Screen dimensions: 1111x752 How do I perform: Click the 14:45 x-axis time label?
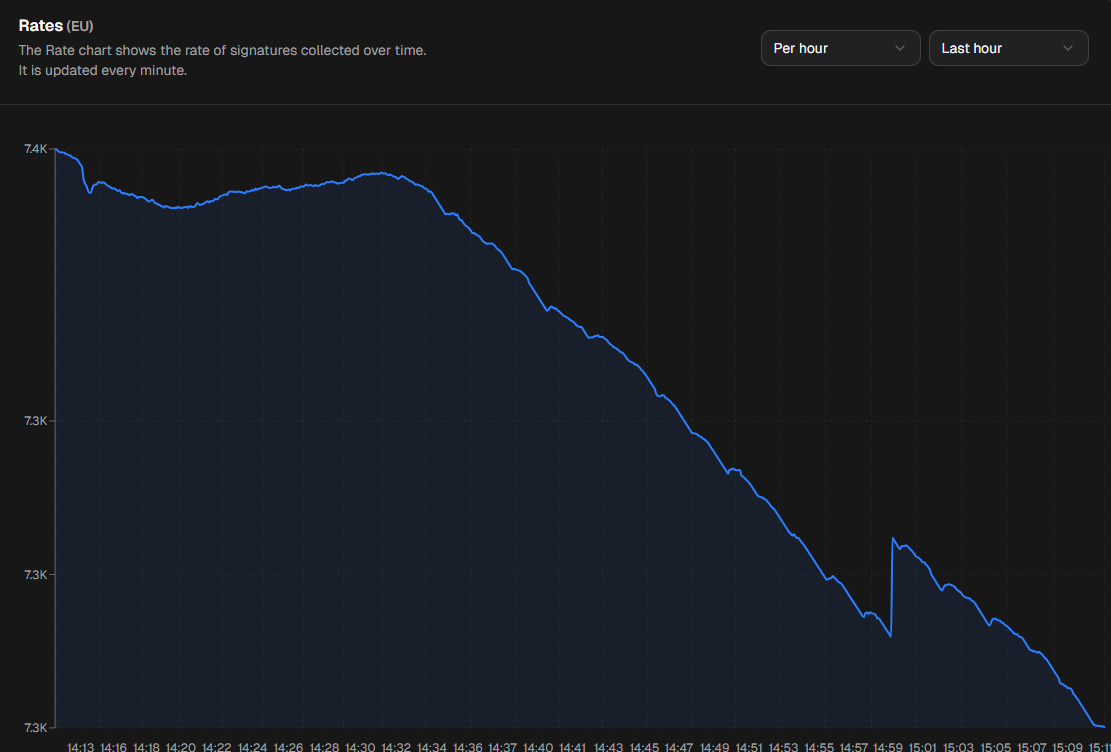[x=644, y=747]
